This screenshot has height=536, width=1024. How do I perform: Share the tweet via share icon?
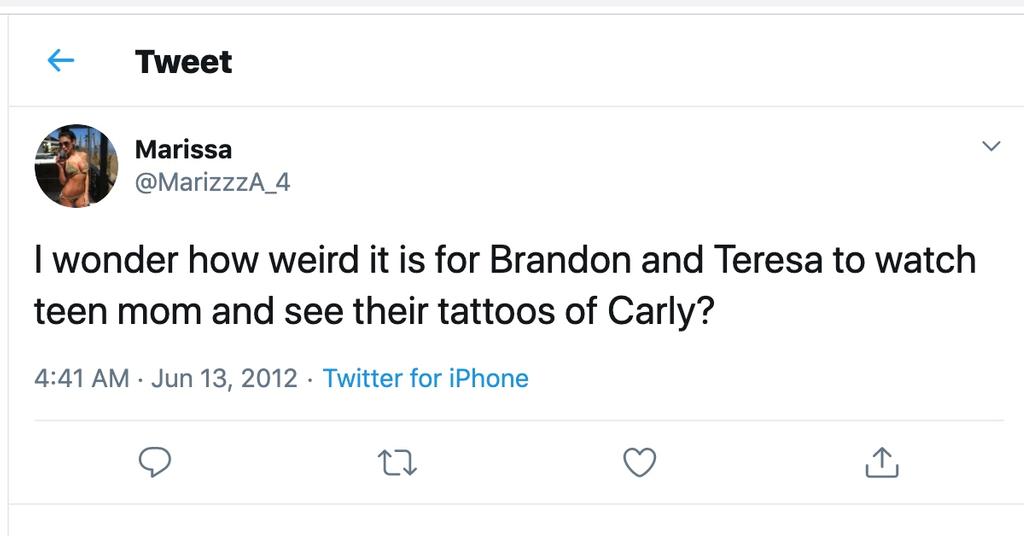(881, 462)
